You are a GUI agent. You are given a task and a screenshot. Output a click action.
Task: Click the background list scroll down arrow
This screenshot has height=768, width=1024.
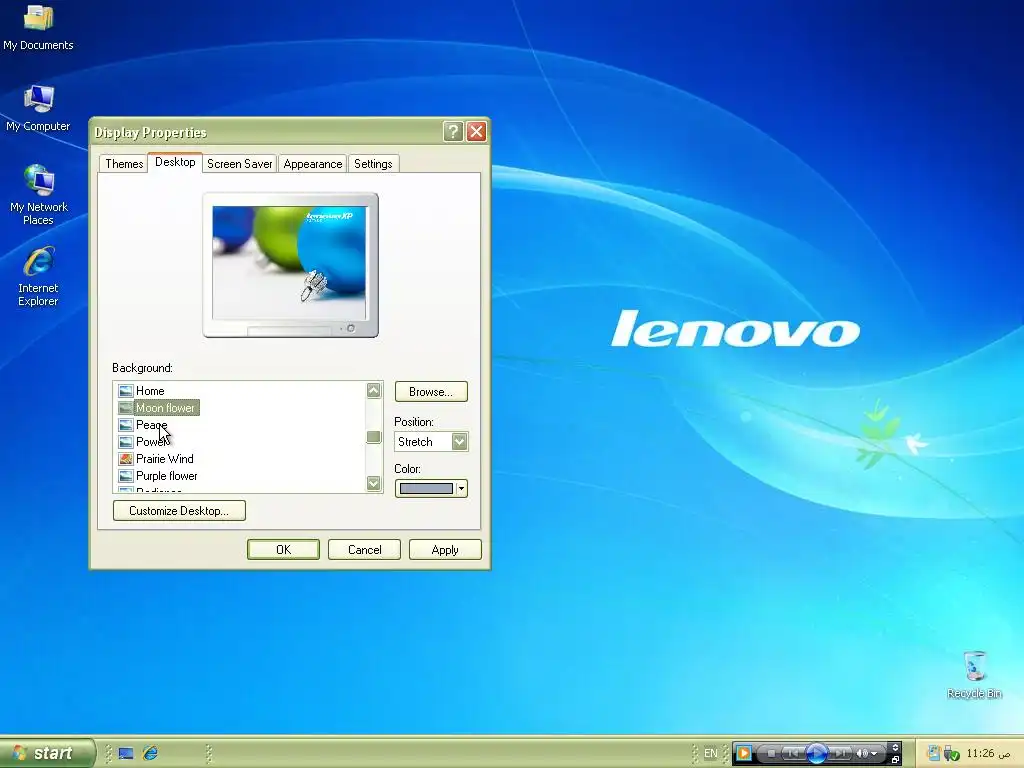click(x=374, y=483)
